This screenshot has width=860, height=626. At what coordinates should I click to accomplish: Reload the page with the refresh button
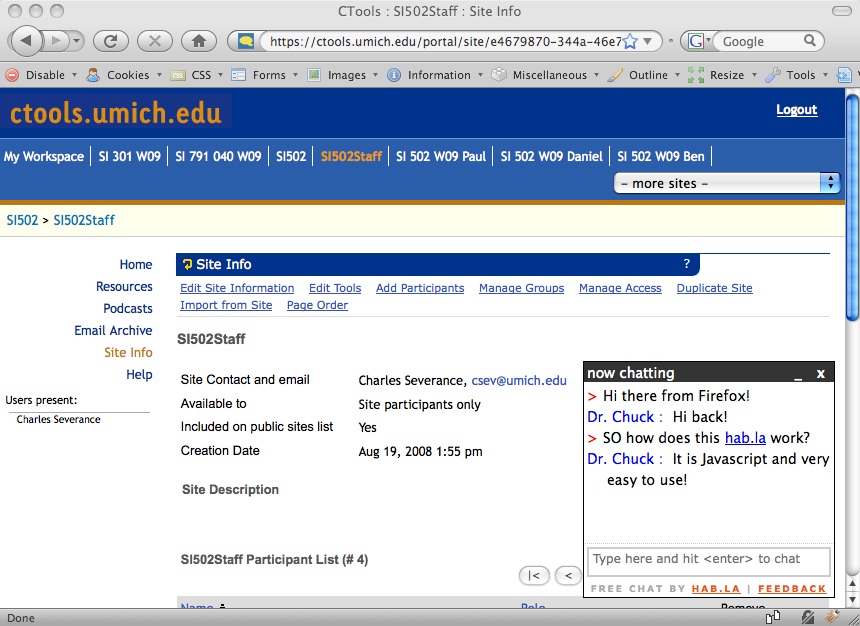(x=111, y=41)
